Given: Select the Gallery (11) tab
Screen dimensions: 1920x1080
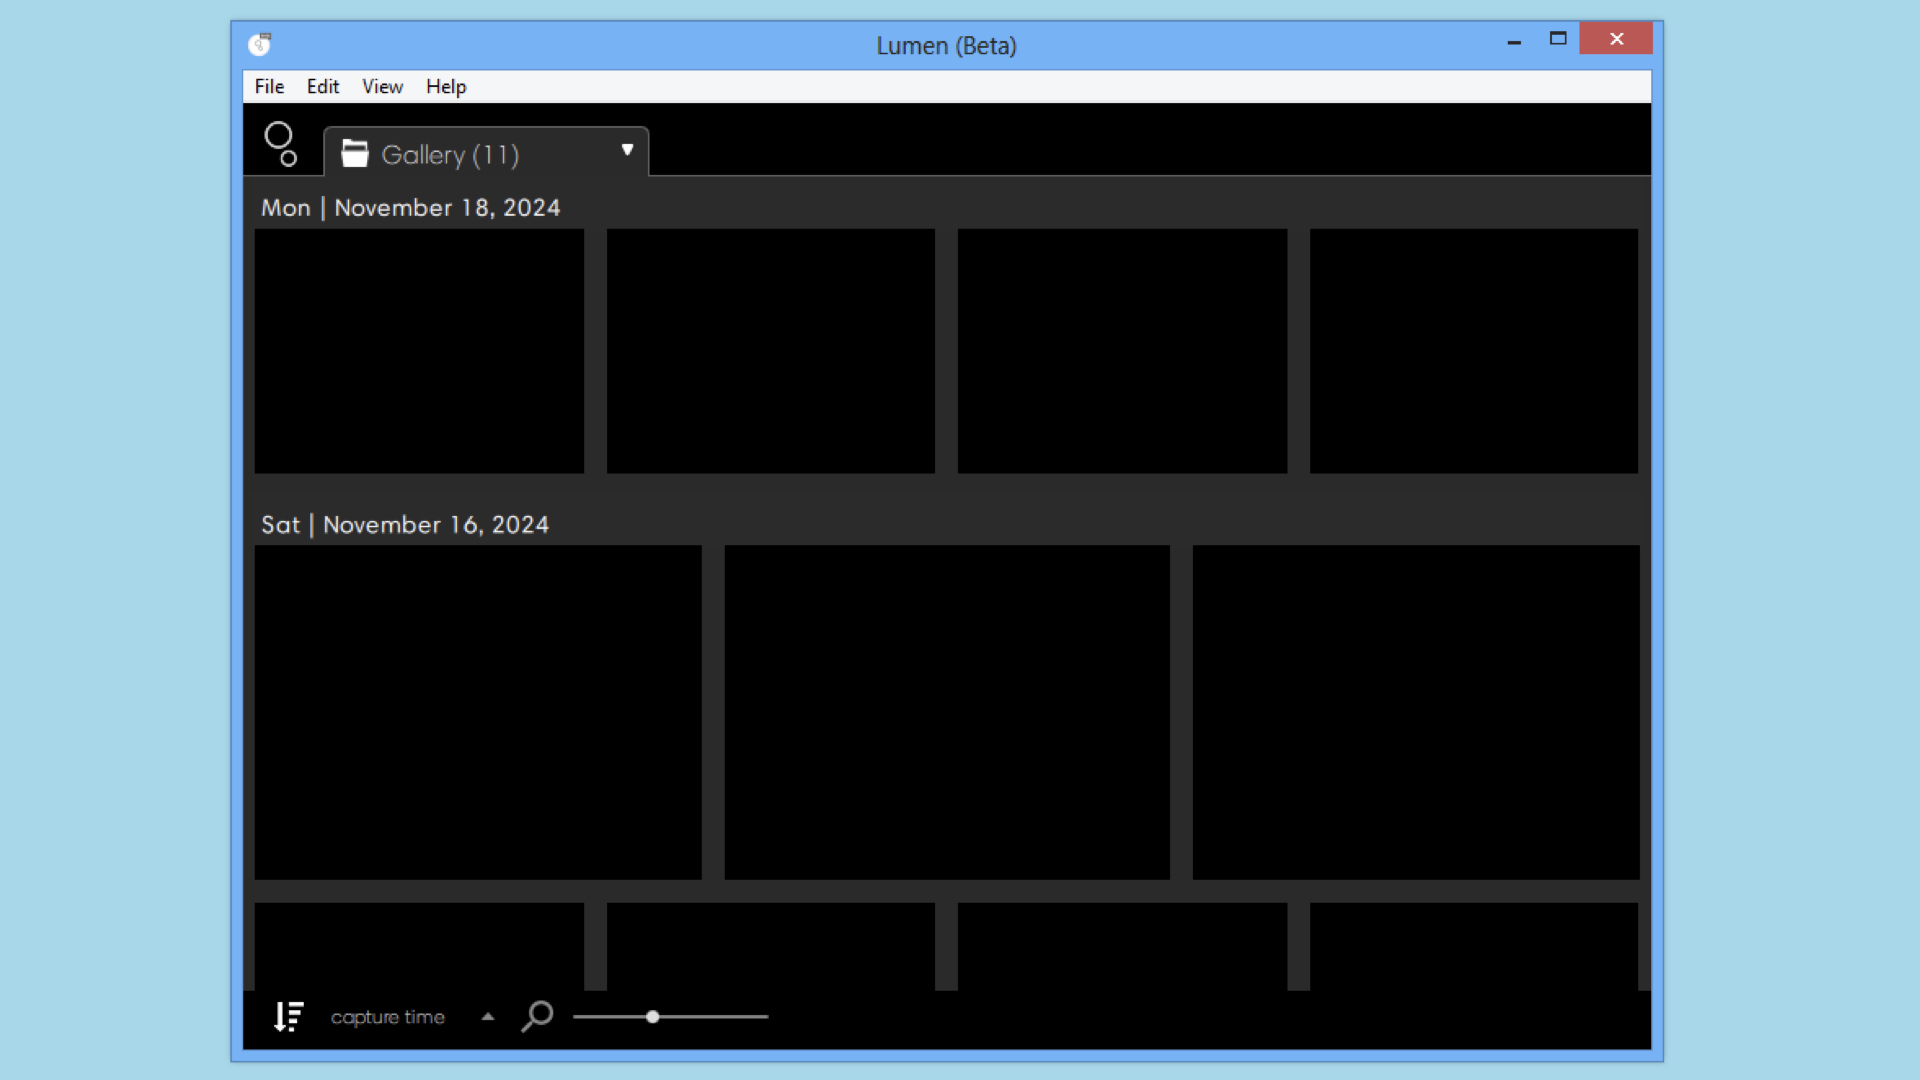Looking at the screenshot, I should tap(486, 152).
